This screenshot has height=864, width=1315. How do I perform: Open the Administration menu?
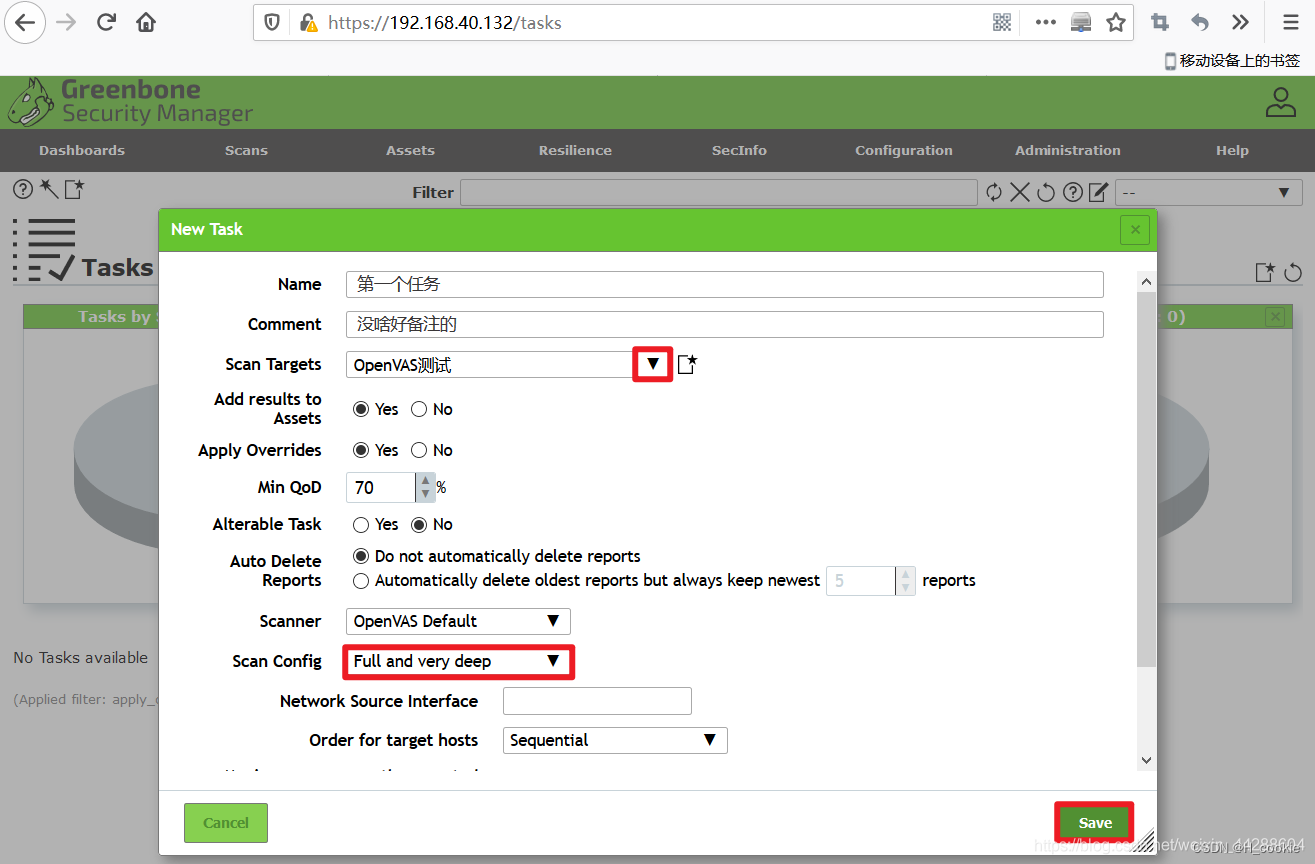point(1068,150)
